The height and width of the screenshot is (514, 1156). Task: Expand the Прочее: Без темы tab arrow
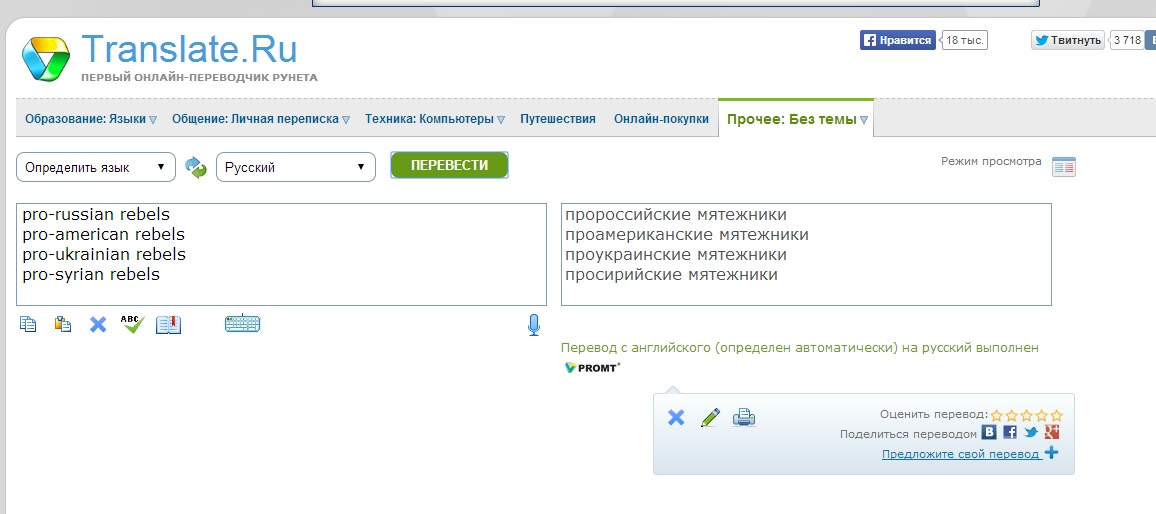pyautogui.click(x=864, y=119)
